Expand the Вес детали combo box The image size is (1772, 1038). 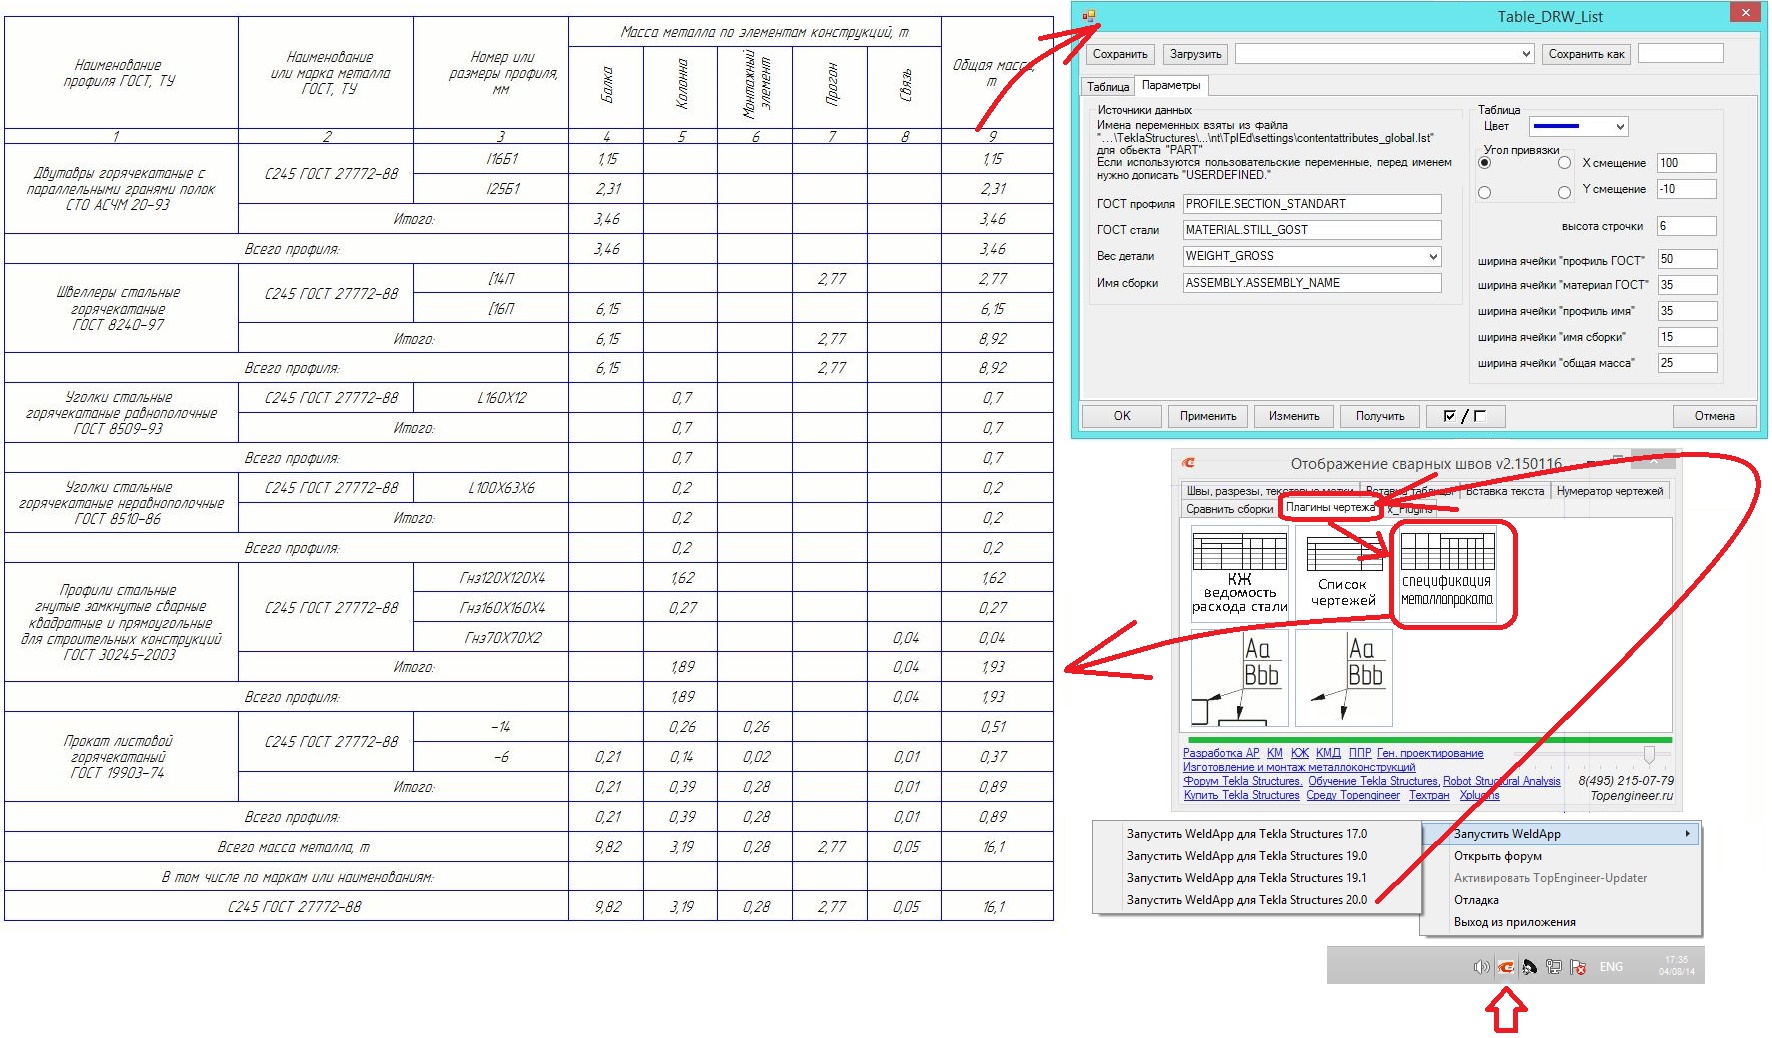(x=1433, y=256)
